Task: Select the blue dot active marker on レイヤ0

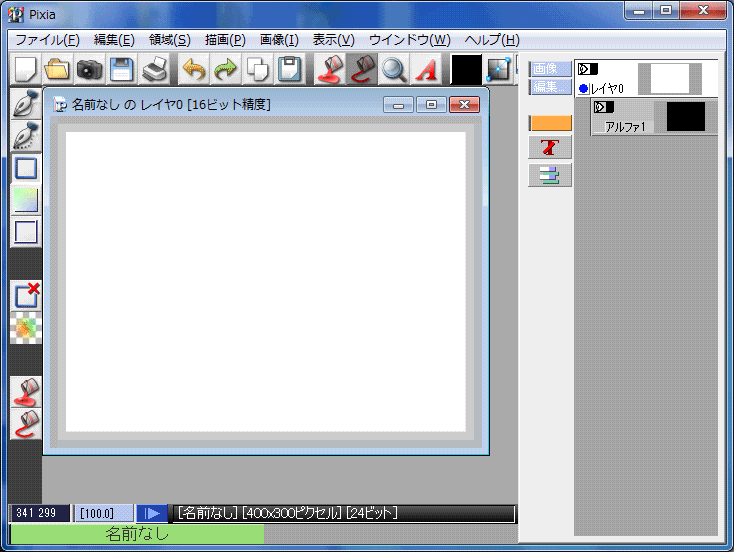Action: tap(583, 88)
